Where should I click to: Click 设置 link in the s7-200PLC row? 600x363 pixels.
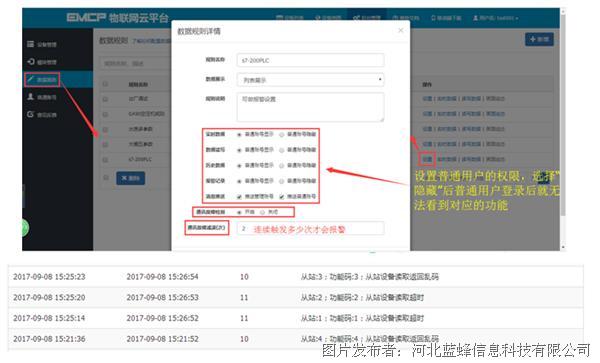[427, 159]
